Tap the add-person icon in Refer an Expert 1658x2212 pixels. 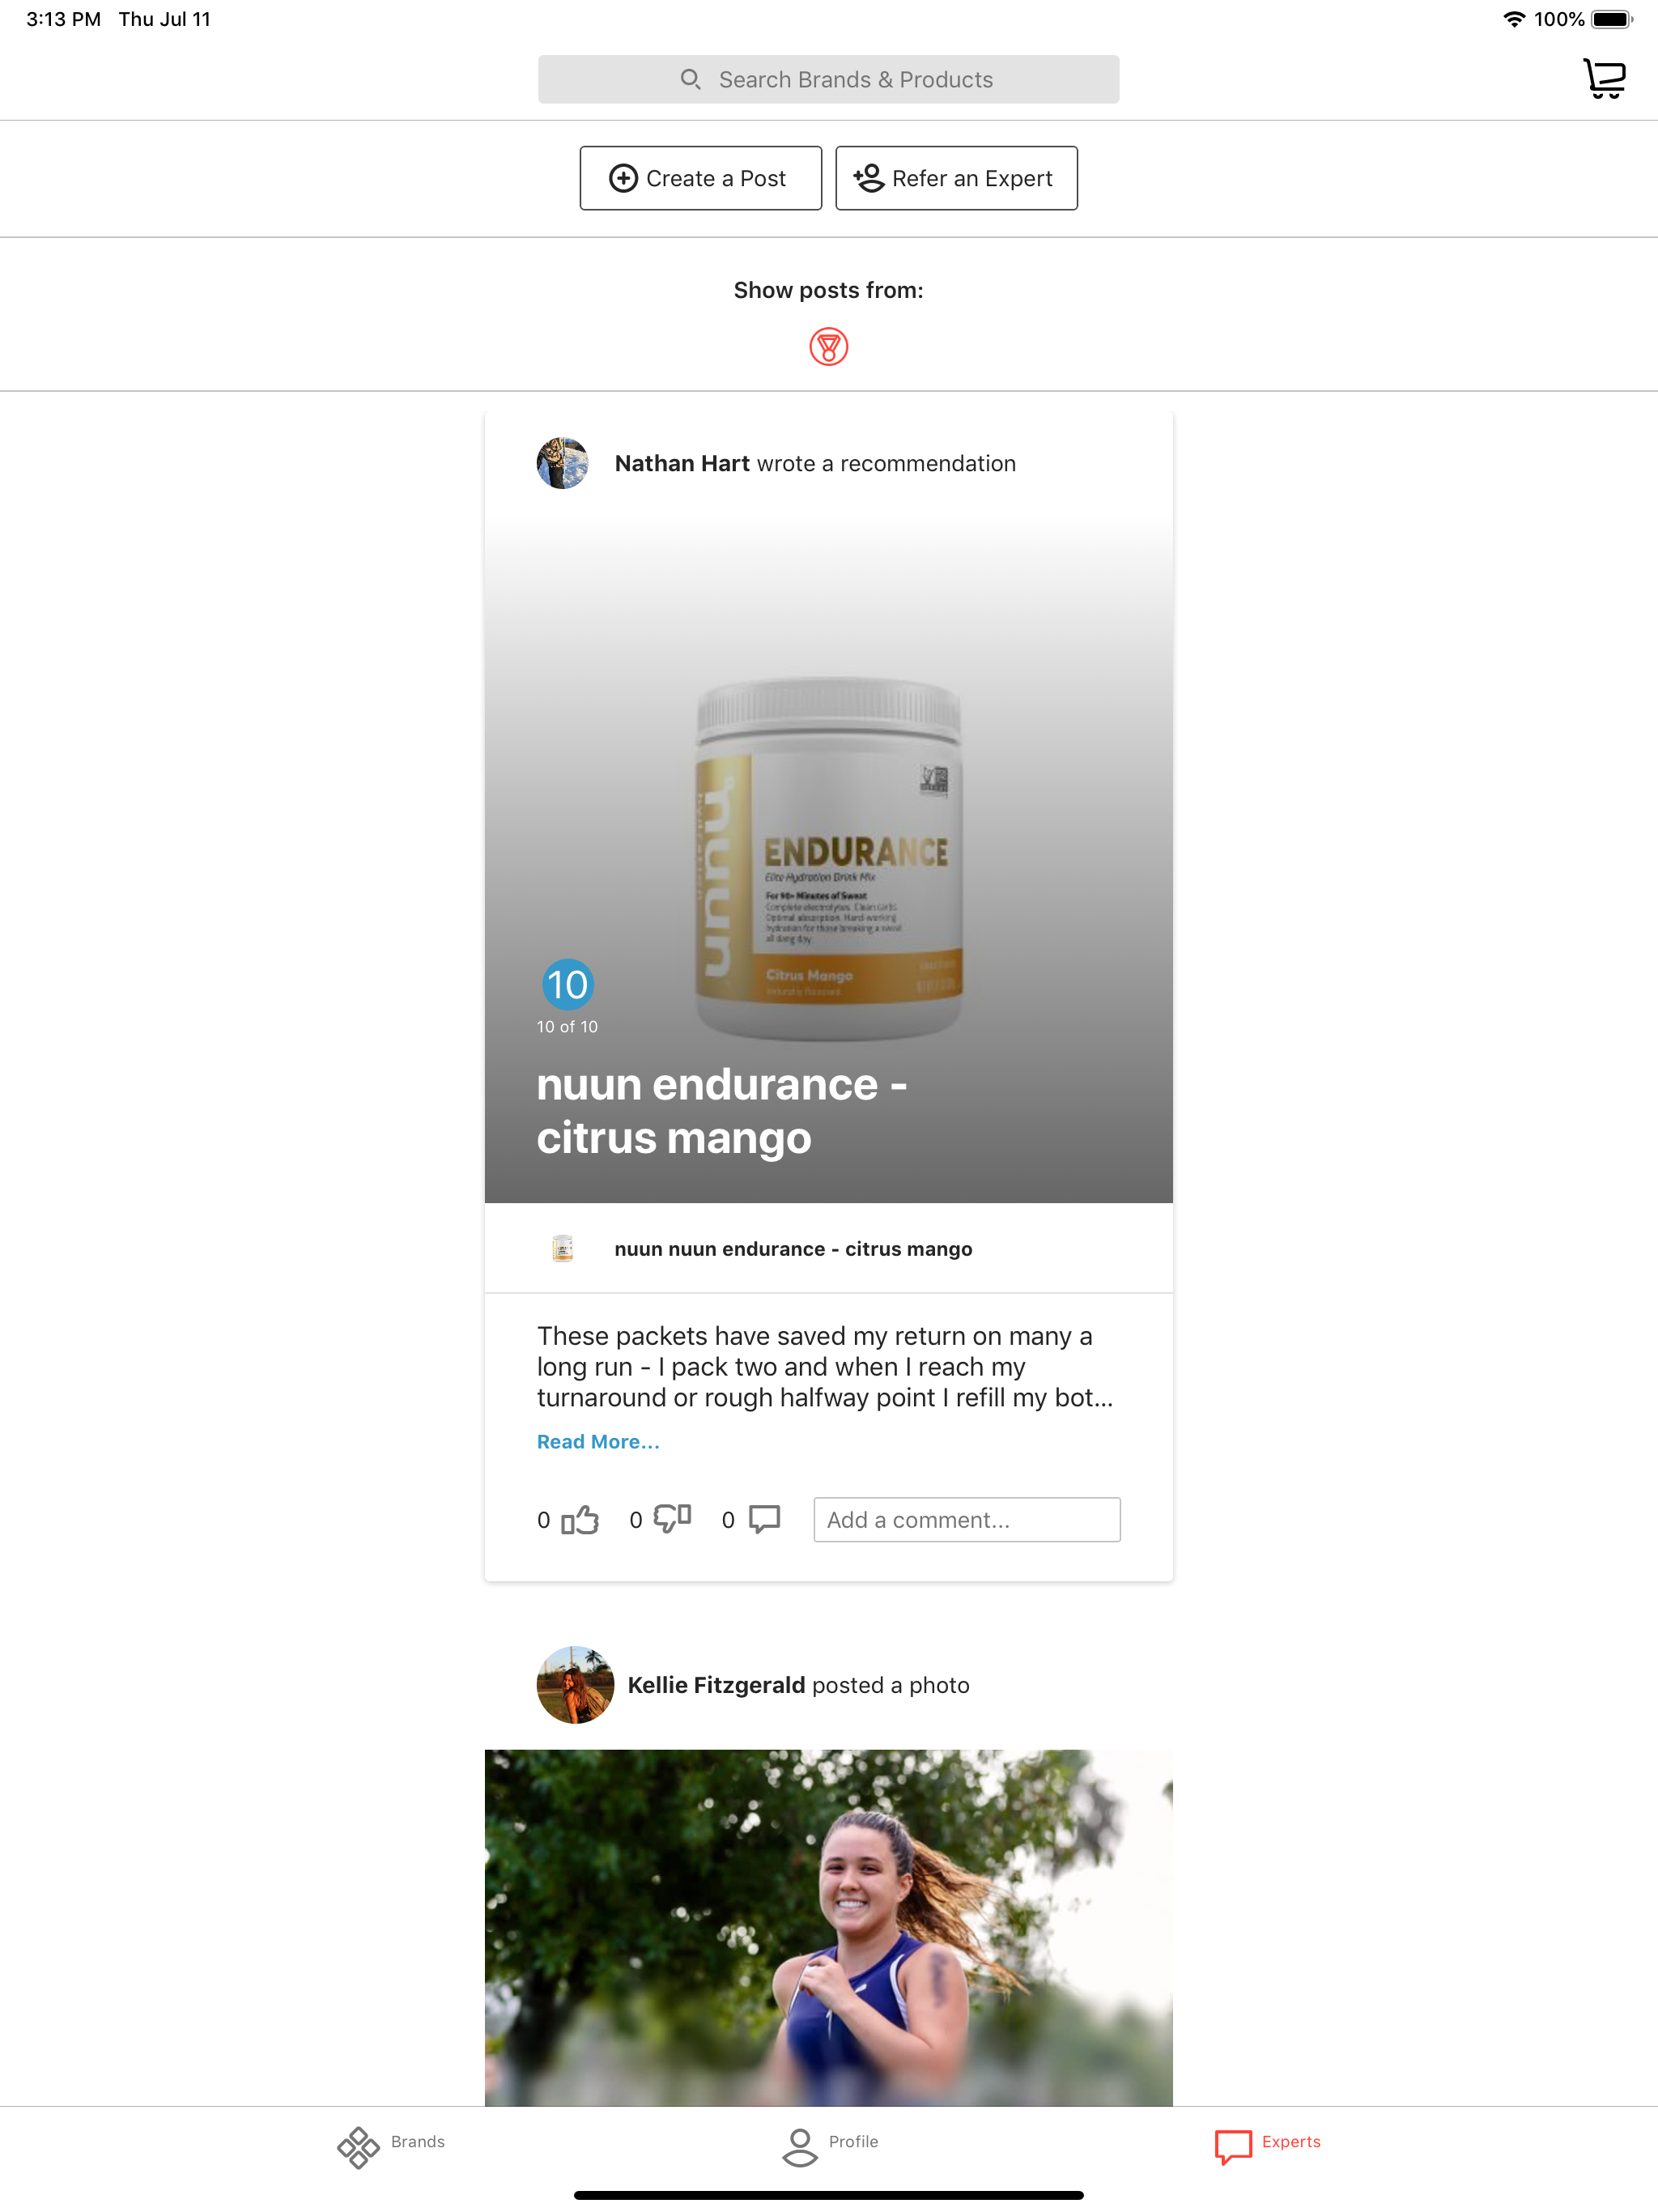point(868,178)
